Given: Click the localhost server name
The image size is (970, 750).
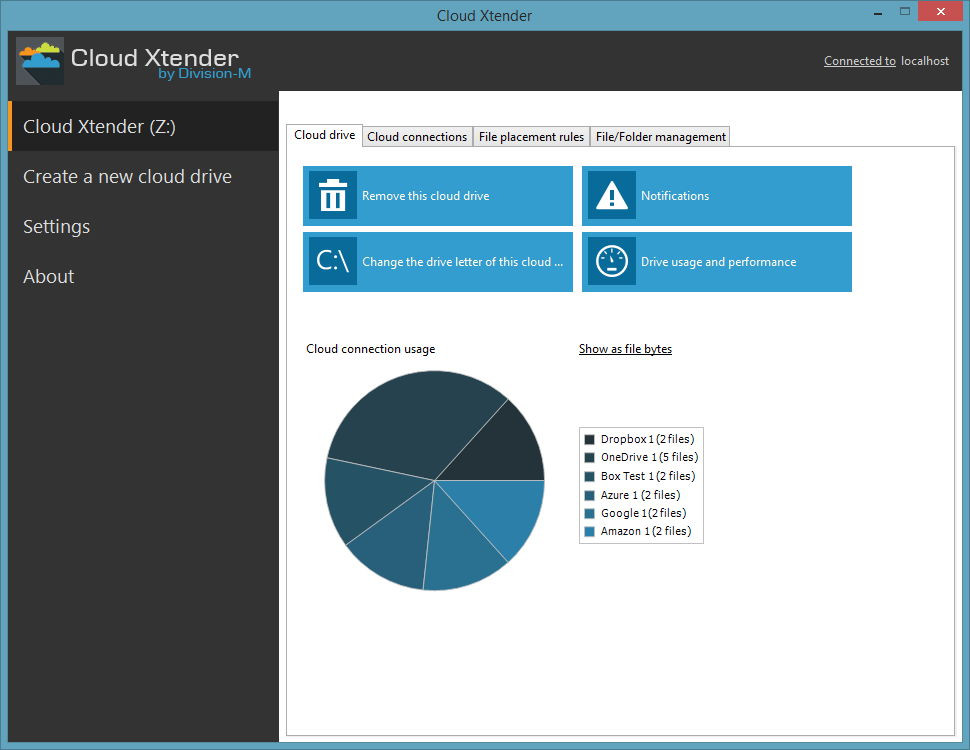Looking at the screenshot, I should 924,61.
